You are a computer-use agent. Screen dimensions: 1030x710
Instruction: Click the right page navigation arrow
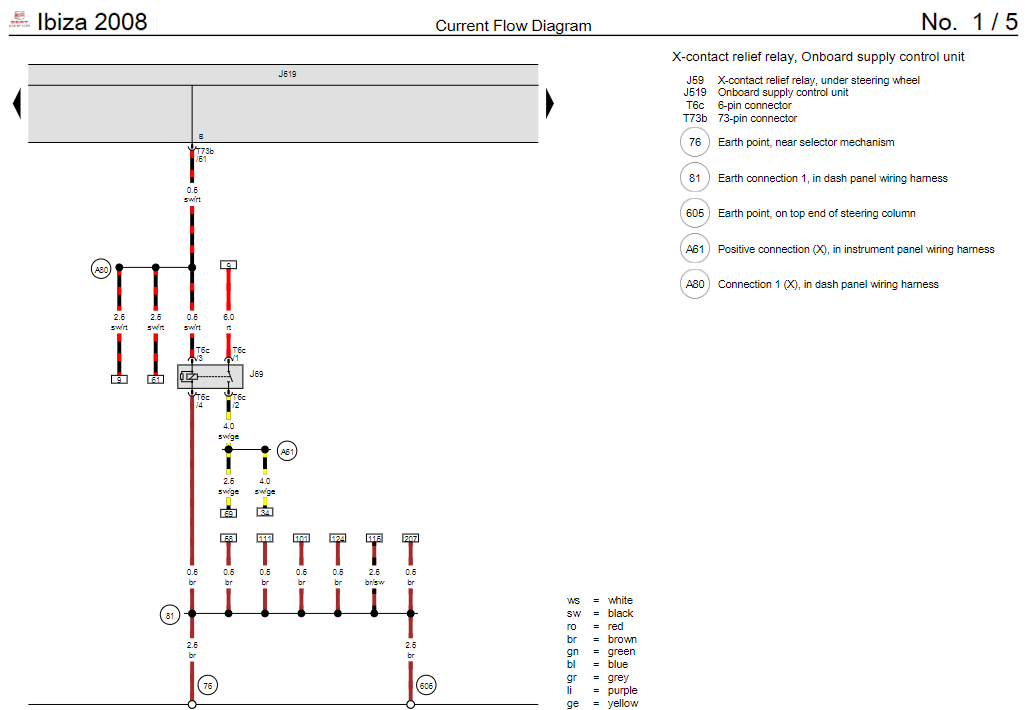tap(549, 103)
